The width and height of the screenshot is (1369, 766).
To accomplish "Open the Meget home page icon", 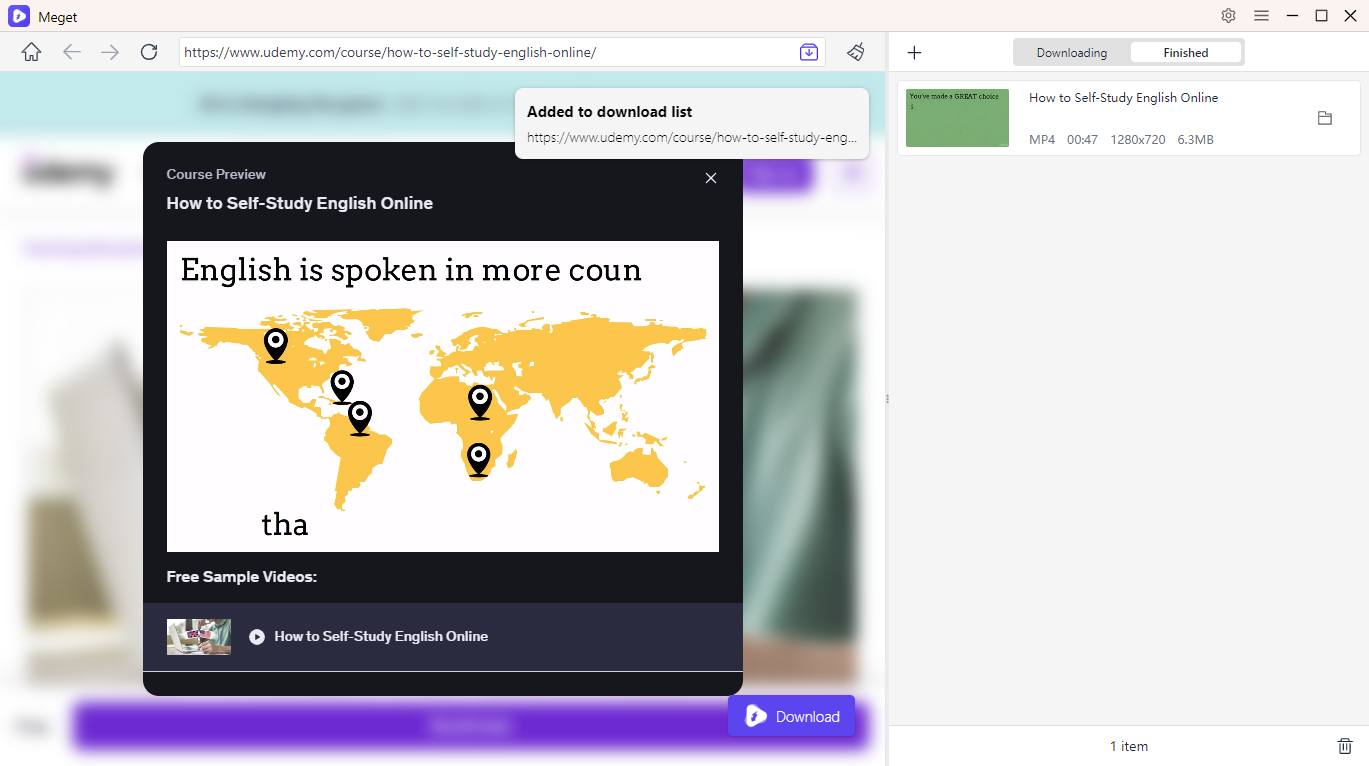I will pyautogui.click(x=31, y=52).
